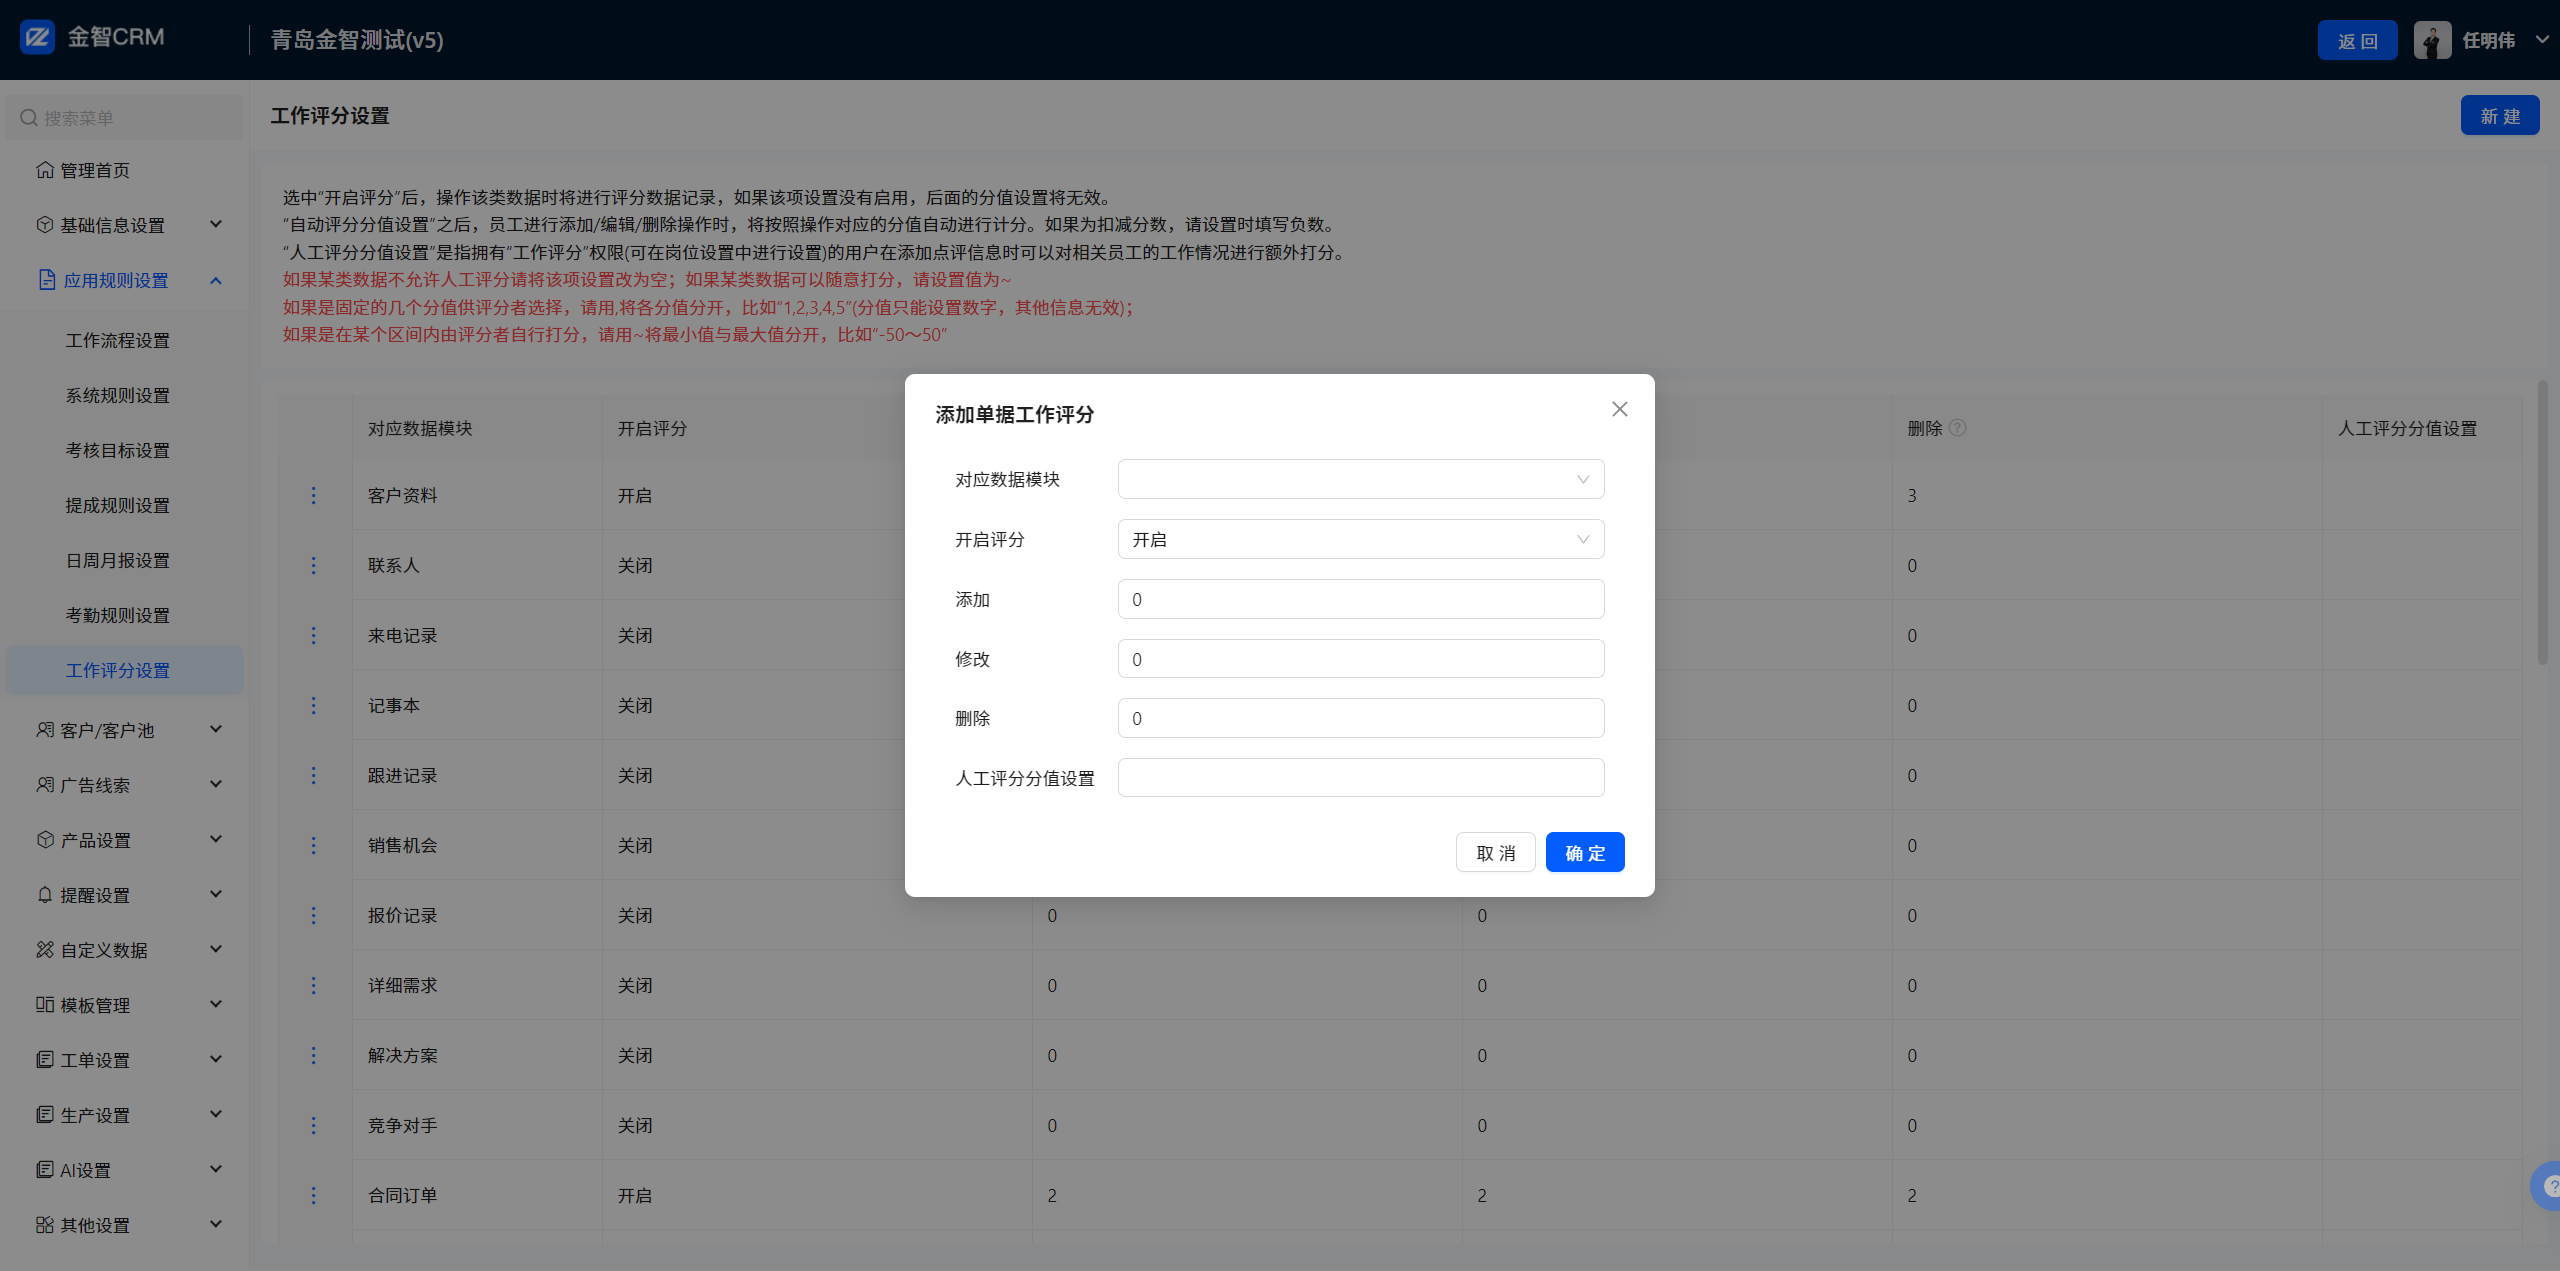The height and width of the screenshot is (1271, 2560).
Task: Open 工作流程设置 menu item
Action: click(x=118, y=340)
